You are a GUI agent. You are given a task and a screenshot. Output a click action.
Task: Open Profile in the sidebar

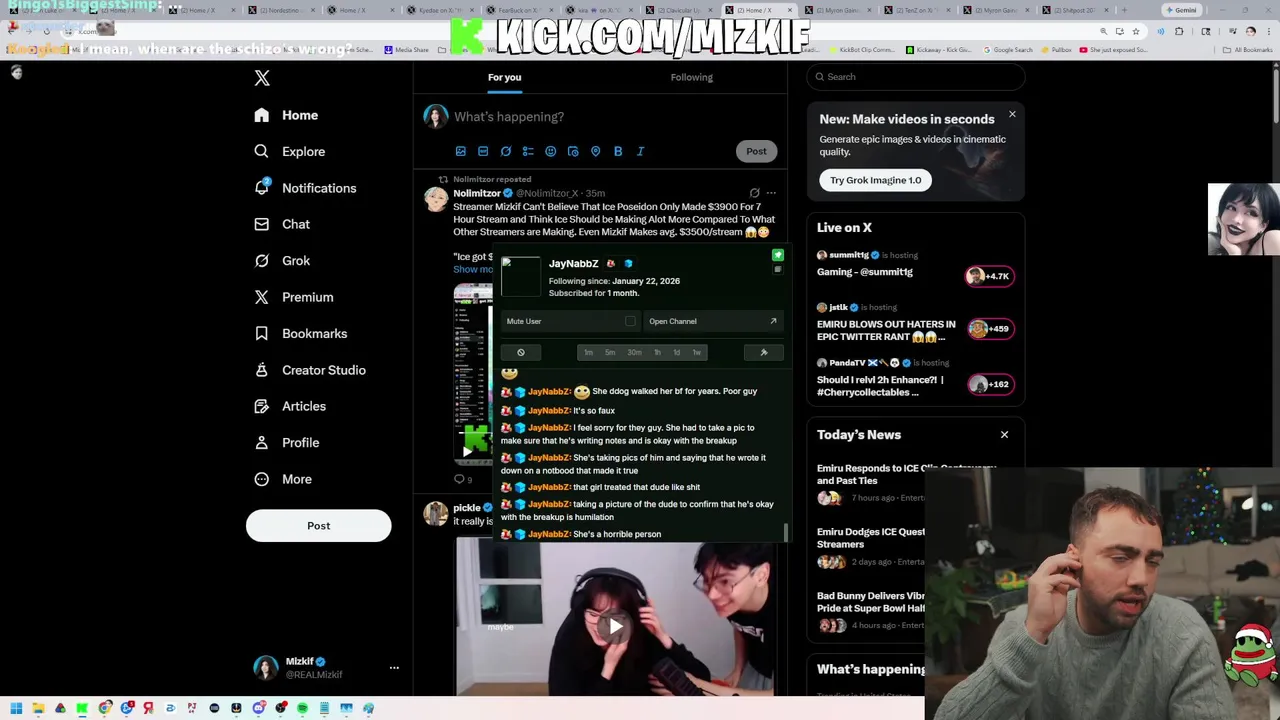(287, 442)
